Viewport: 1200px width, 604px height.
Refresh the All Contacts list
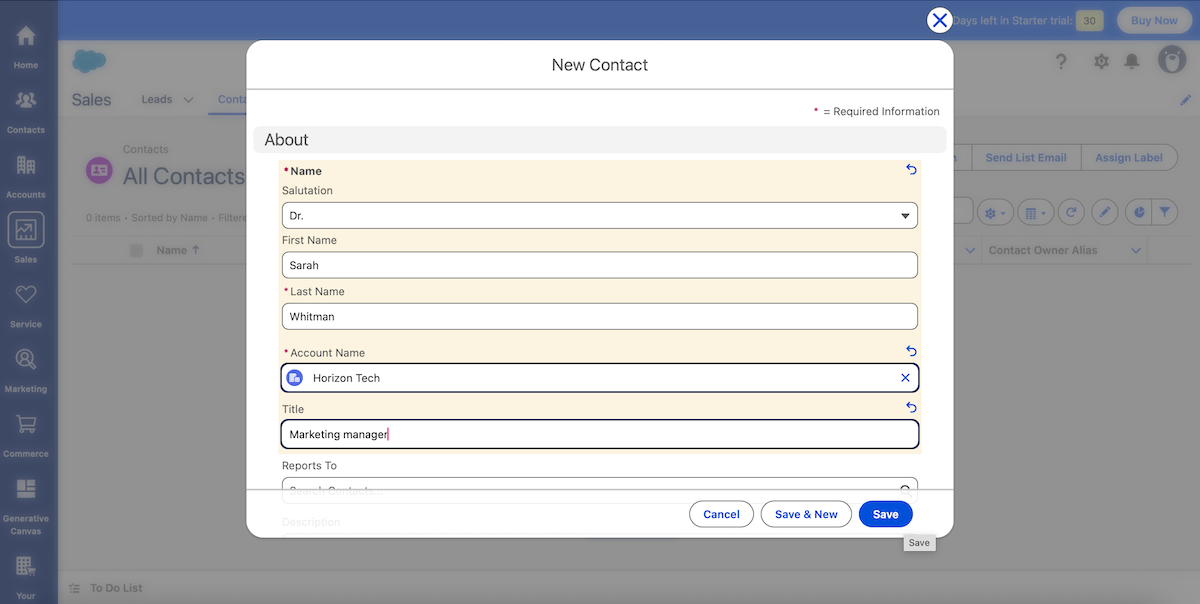[1071, 212]
